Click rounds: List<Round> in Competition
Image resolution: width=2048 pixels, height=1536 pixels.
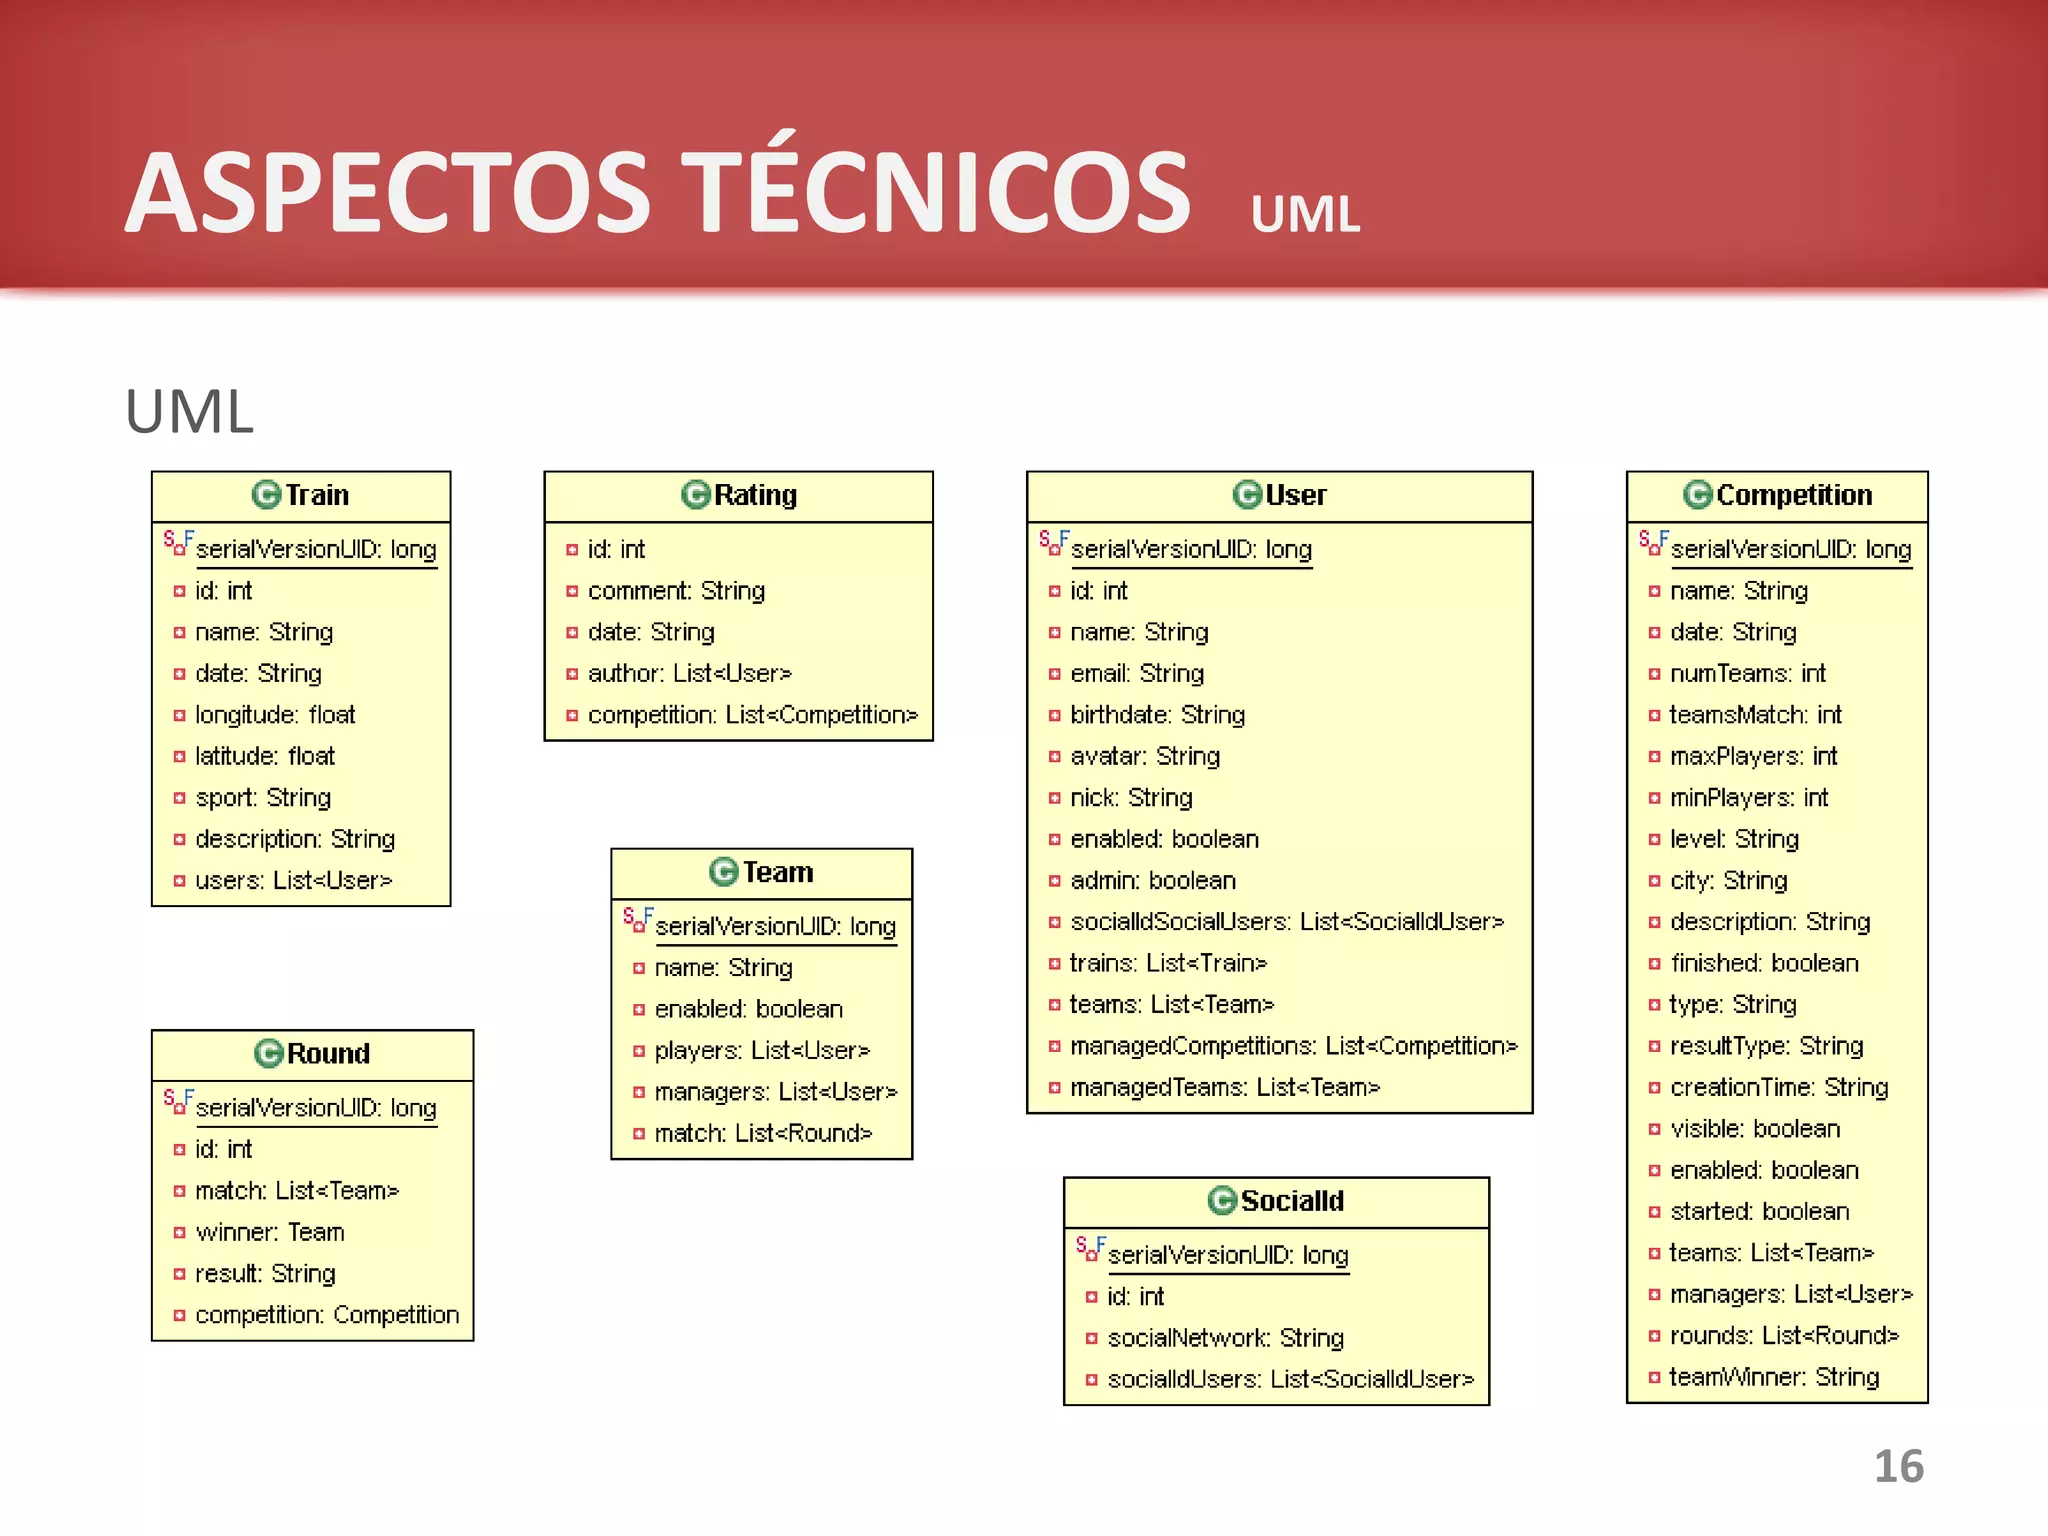pos(1784,1335)
